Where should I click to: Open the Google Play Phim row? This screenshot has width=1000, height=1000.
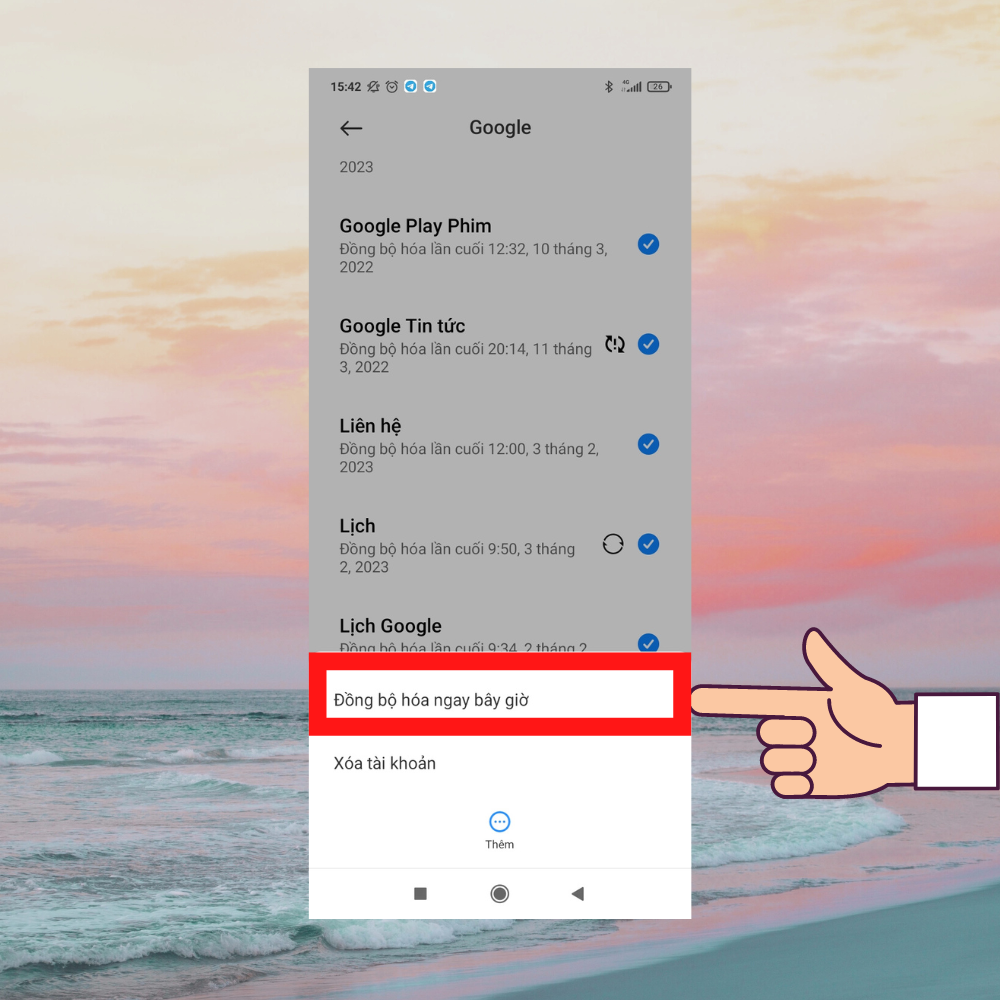[499, 246]
